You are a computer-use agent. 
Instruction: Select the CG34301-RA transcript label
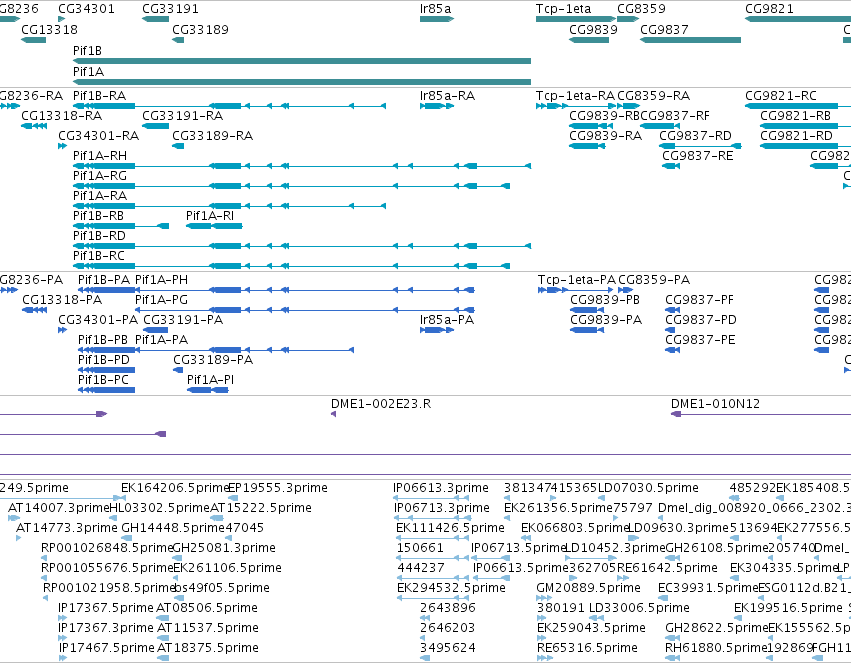click(98, 136)
